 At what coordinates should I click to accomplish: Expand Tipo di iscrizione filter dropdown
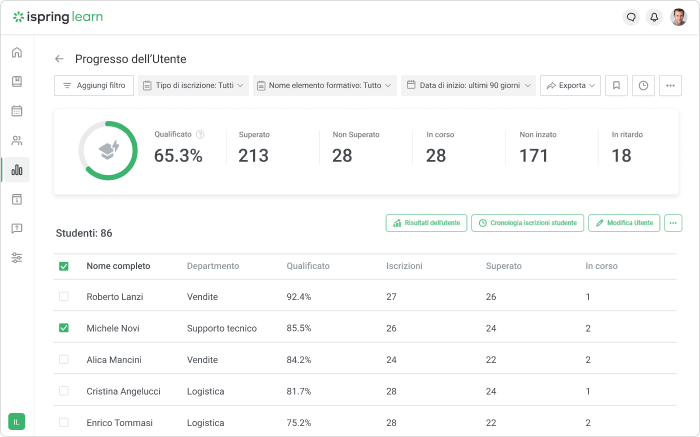pyautogui.click(x=193, y=86)
